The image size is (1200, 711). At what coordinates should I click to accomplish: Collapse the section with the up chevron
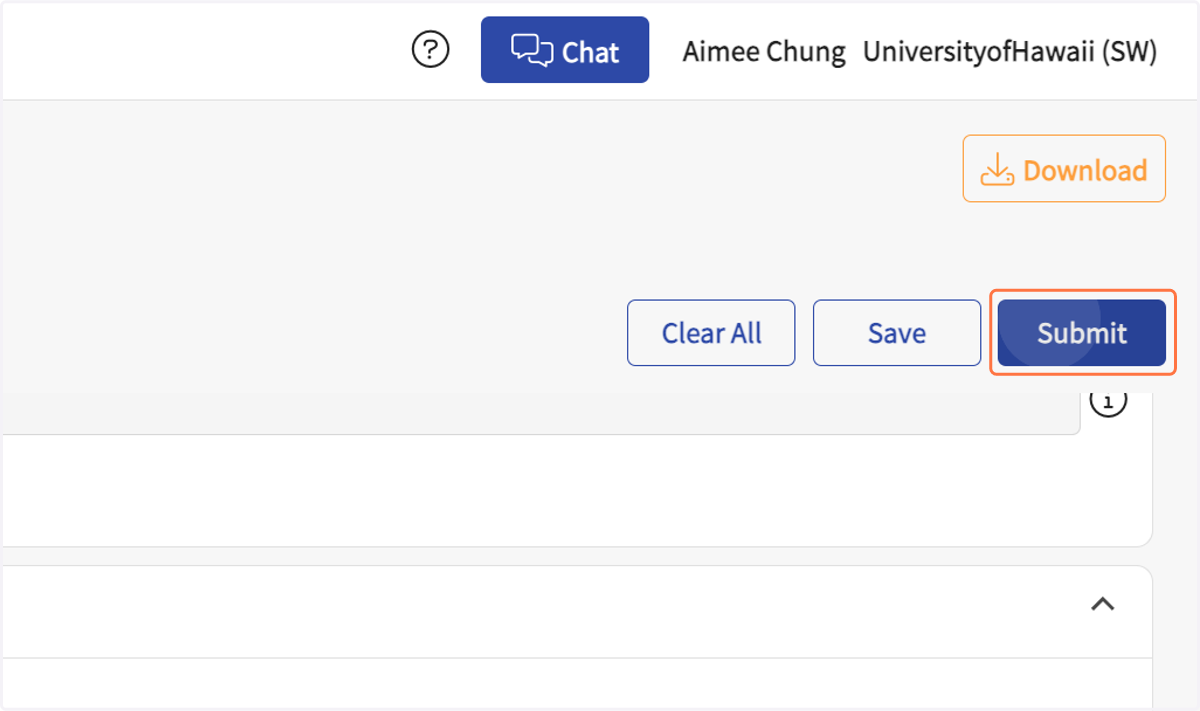tap(1102, 604)
